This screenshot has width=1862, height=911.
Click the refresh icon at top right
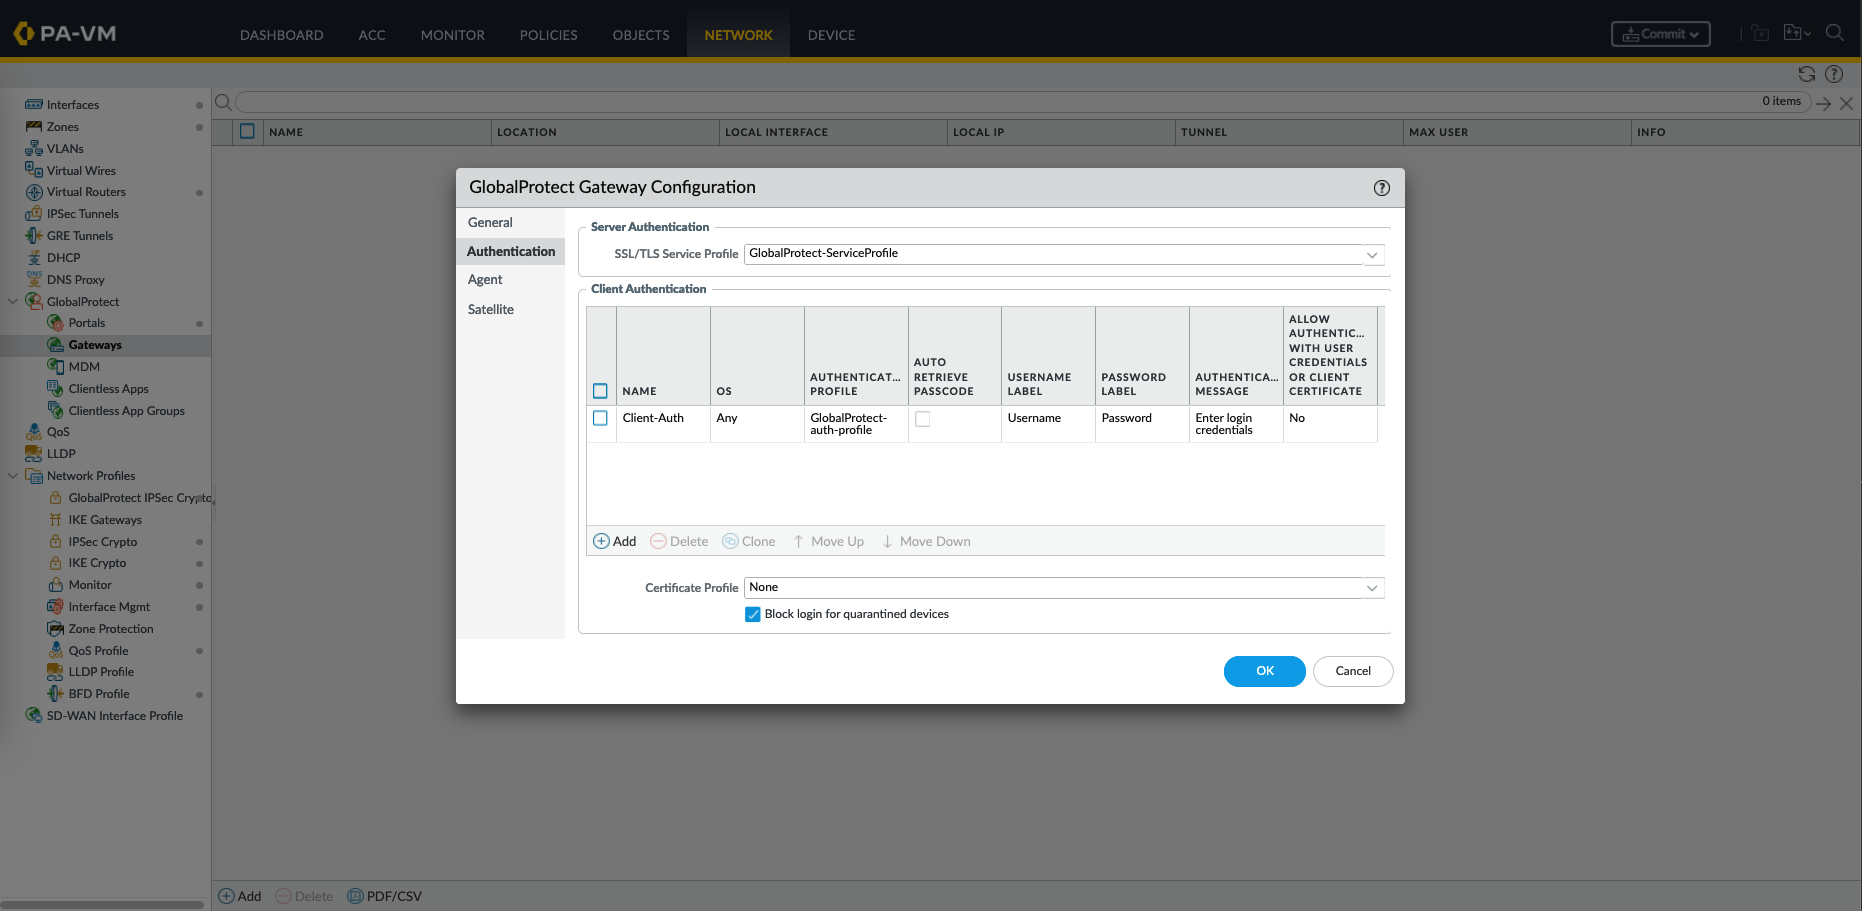coord(1806,74)
